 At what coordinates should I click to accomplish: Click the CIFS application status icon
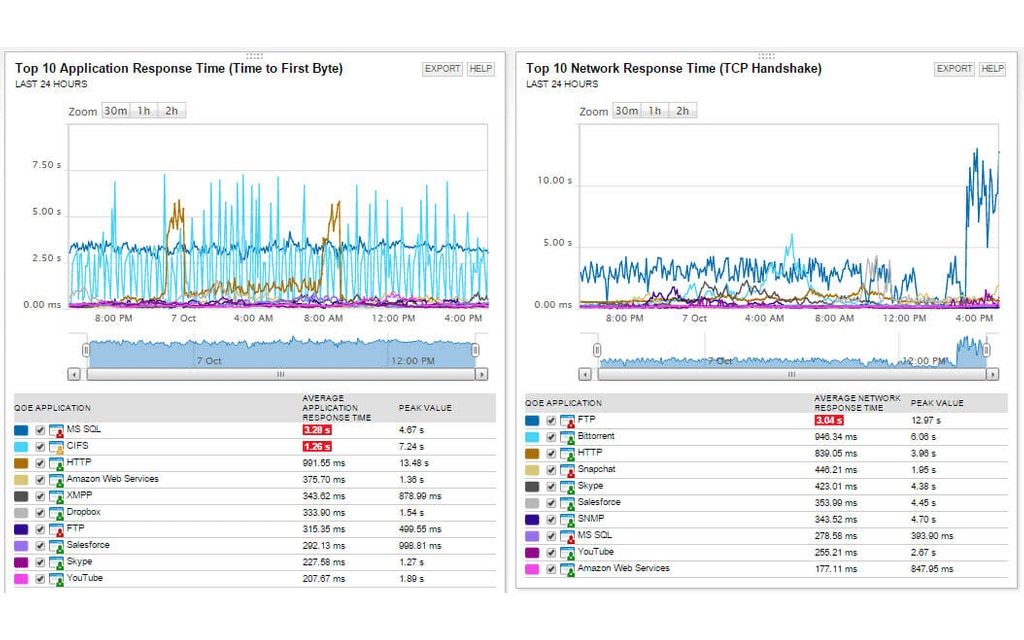(x=54, y=448)
